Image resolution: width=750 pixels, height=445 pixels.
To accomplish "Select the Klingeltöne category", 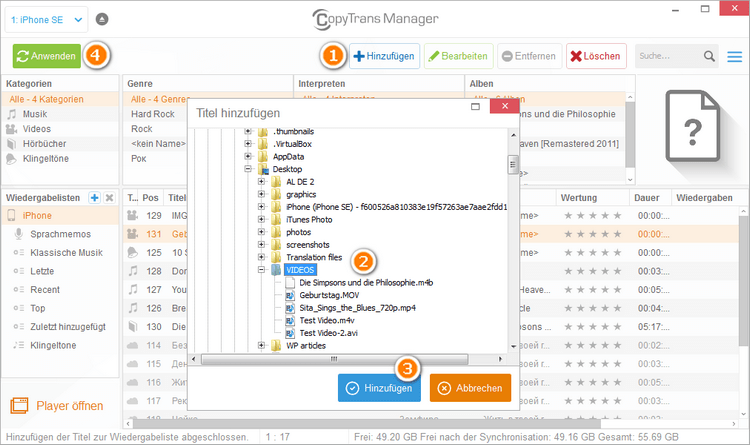I will click(60, 158).
